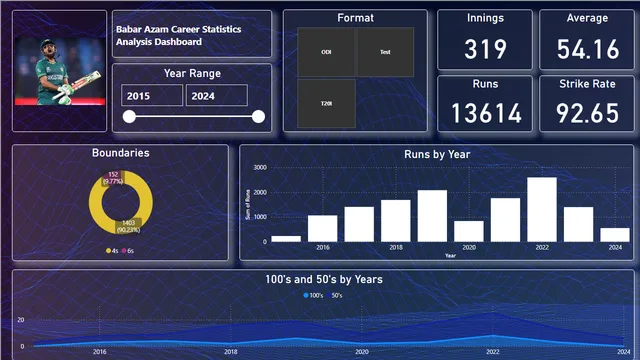Click the 2020 bar in Runs by Year
This screenshot has width=640, height=360.
coord(469,231)
